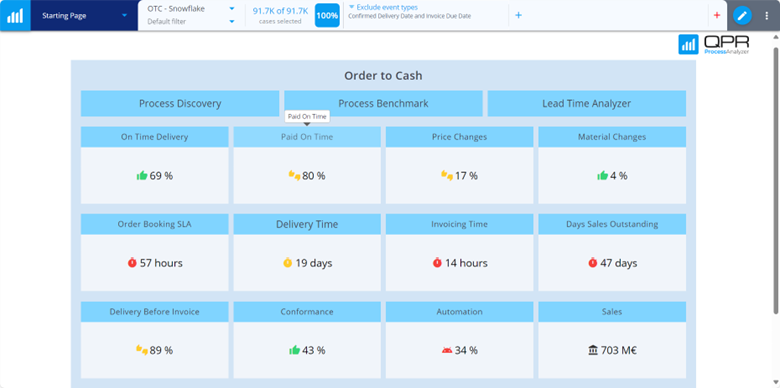Open the Process Discovery tab

(x=180, y=103)
